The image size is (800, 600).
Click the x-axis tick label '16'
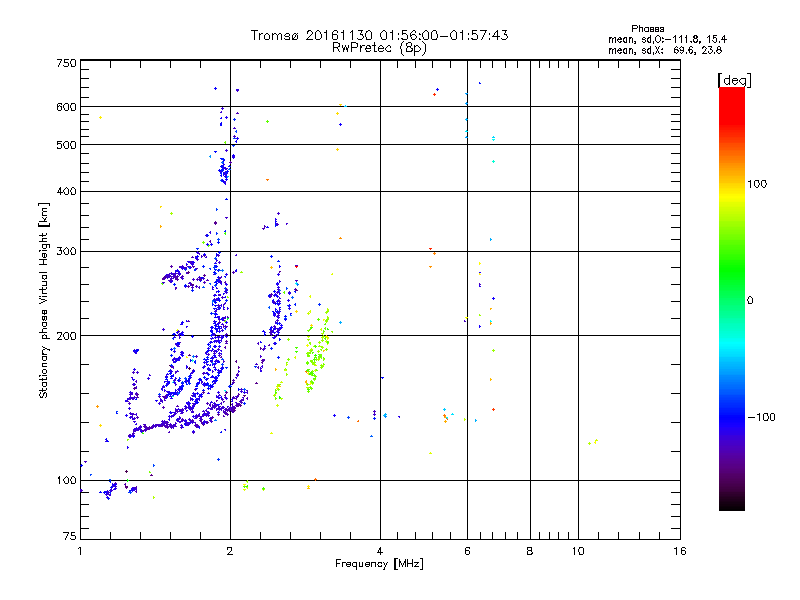coord(680,551)
